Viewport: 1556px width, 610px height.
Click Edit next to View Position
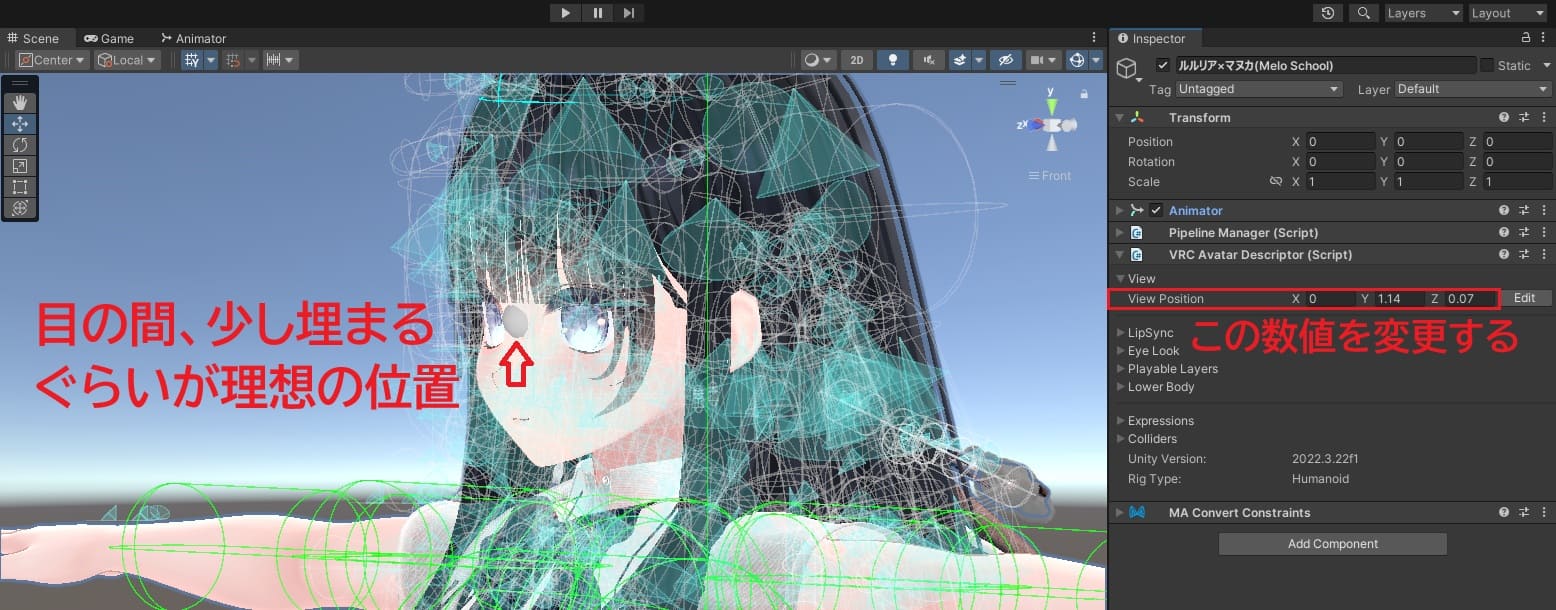1524,298
